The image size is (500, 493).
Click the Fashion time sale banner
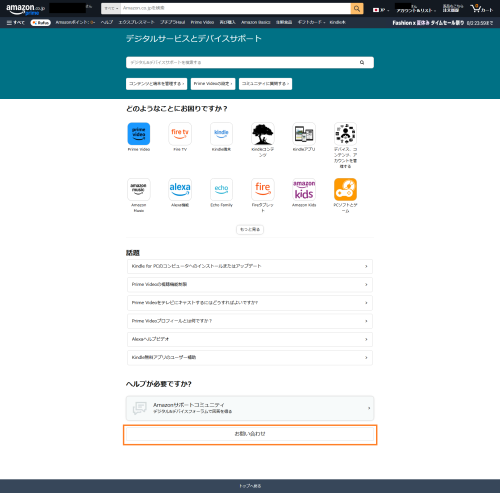coord(442,23)
